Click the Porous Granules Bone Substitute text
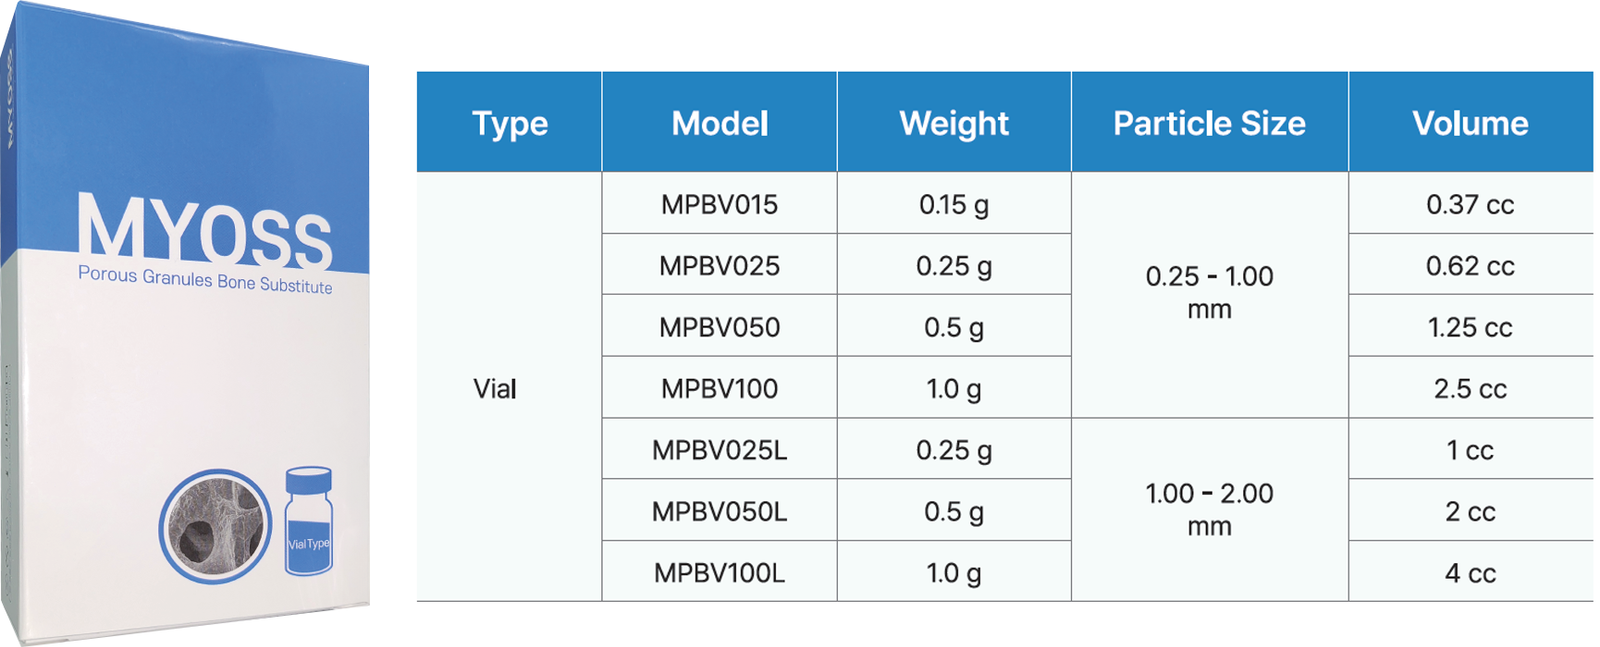 [205, 280]
